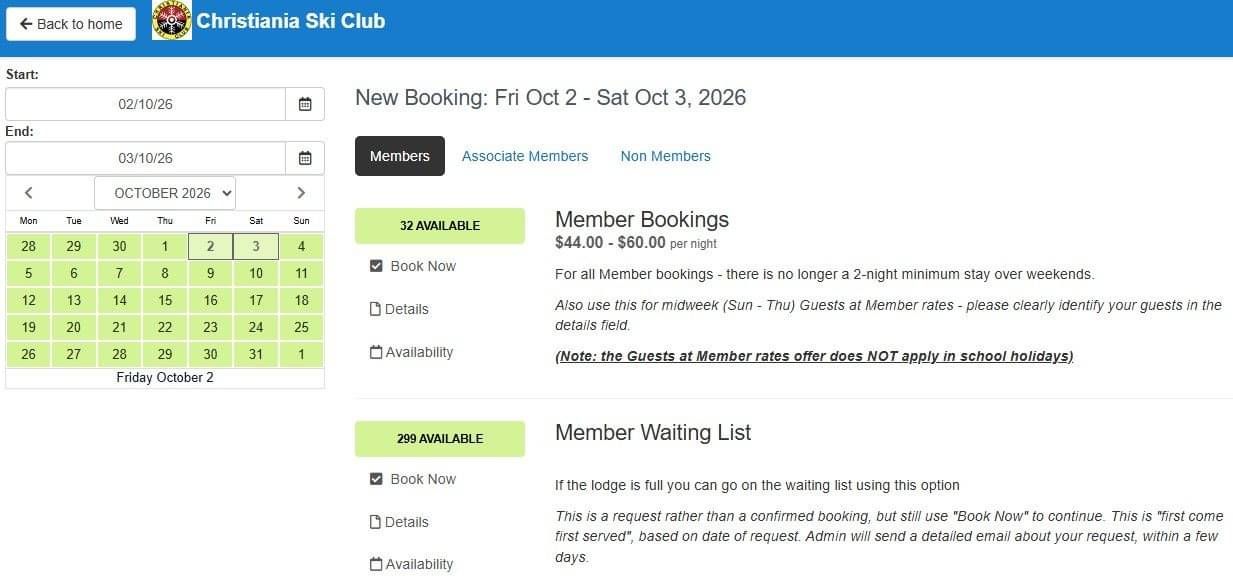Expand the OCTOBER 2026 month dropdown
1233x588 pixels.
(165, 193)
